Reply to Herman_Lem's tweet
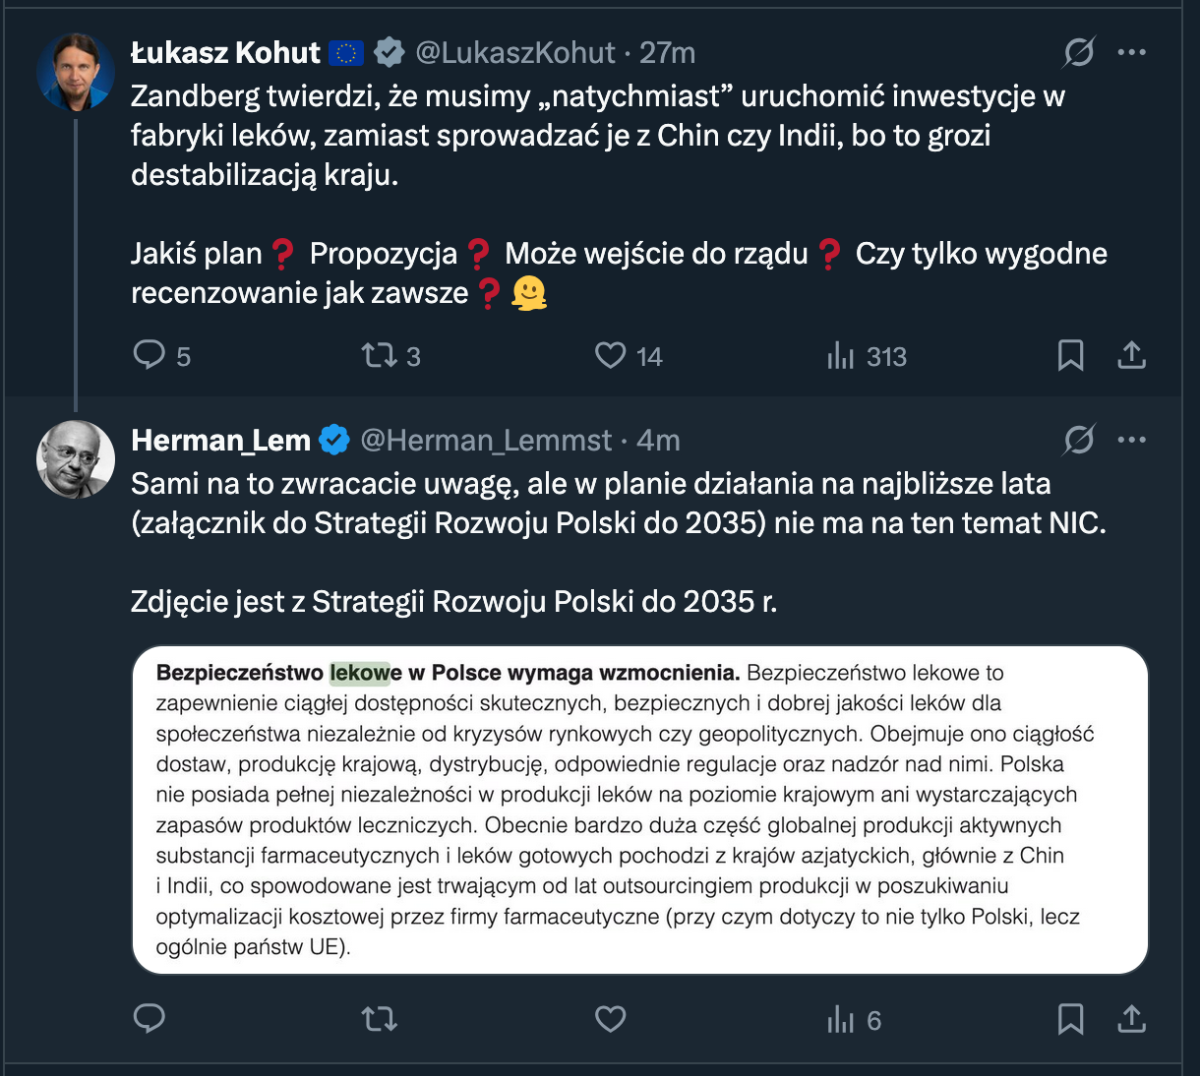This screenshot has height=1076, width=1200. coord(150,1019)
